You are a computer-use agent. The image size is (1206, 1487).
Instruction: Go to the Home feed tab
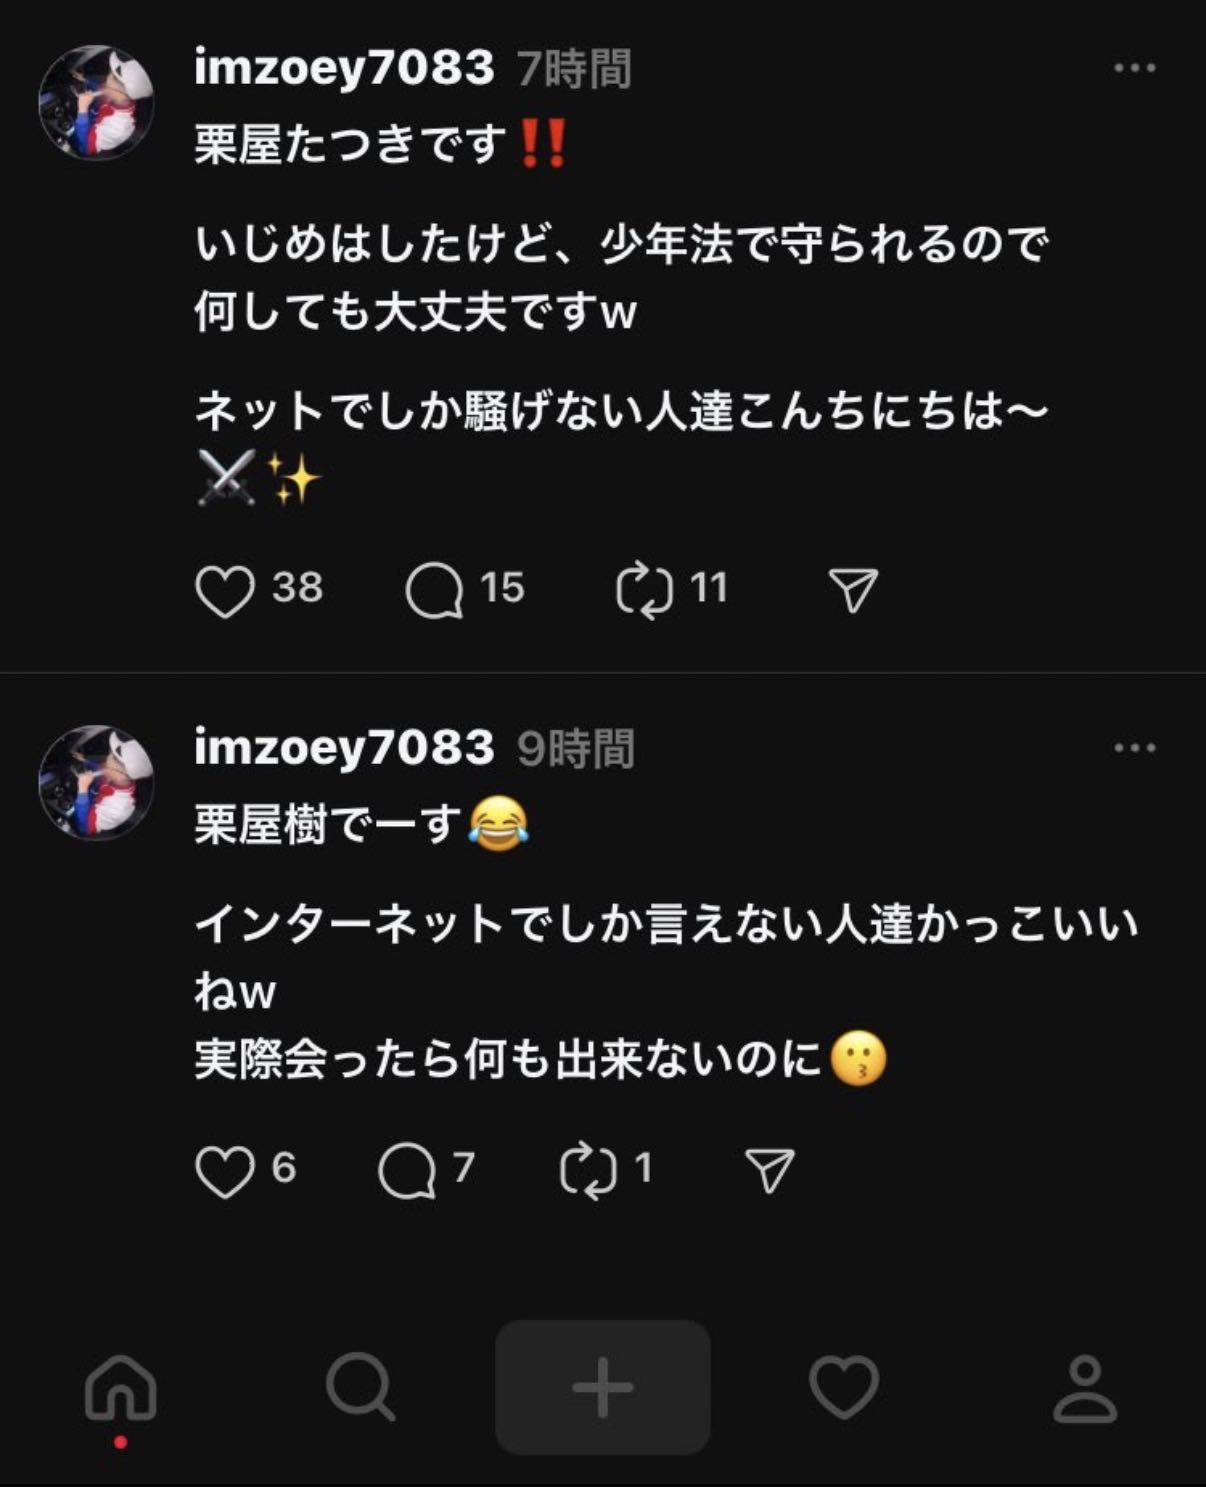tap(121, 1387)
